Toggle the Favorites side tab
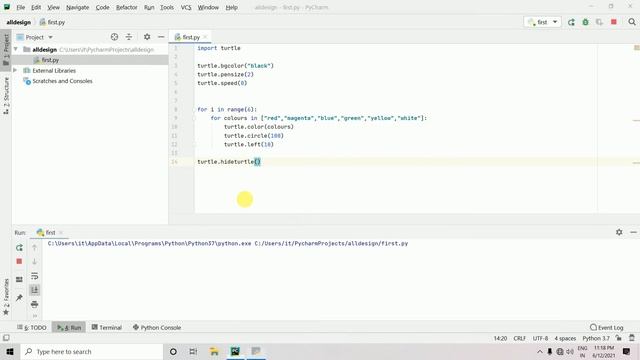640x360 pixels. click(6, 297)
